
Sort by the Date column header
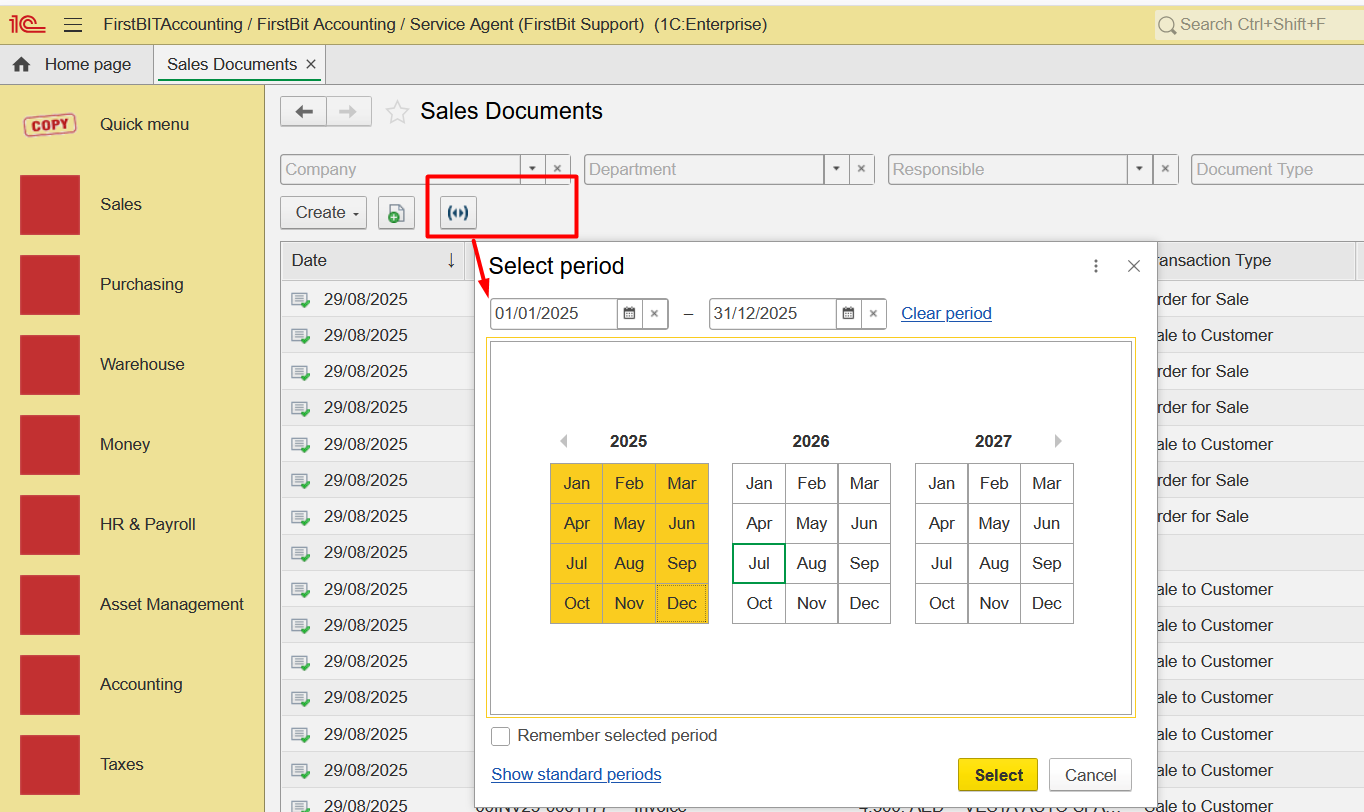point(373,261)
